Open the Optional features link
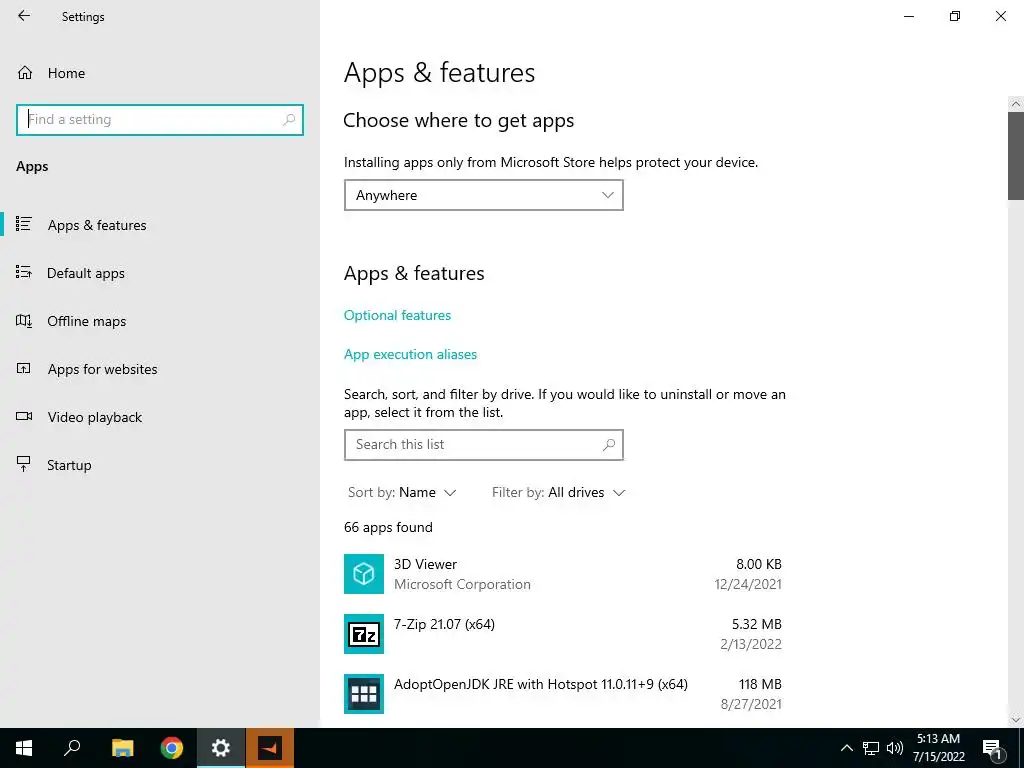 [x=397, y=315]
